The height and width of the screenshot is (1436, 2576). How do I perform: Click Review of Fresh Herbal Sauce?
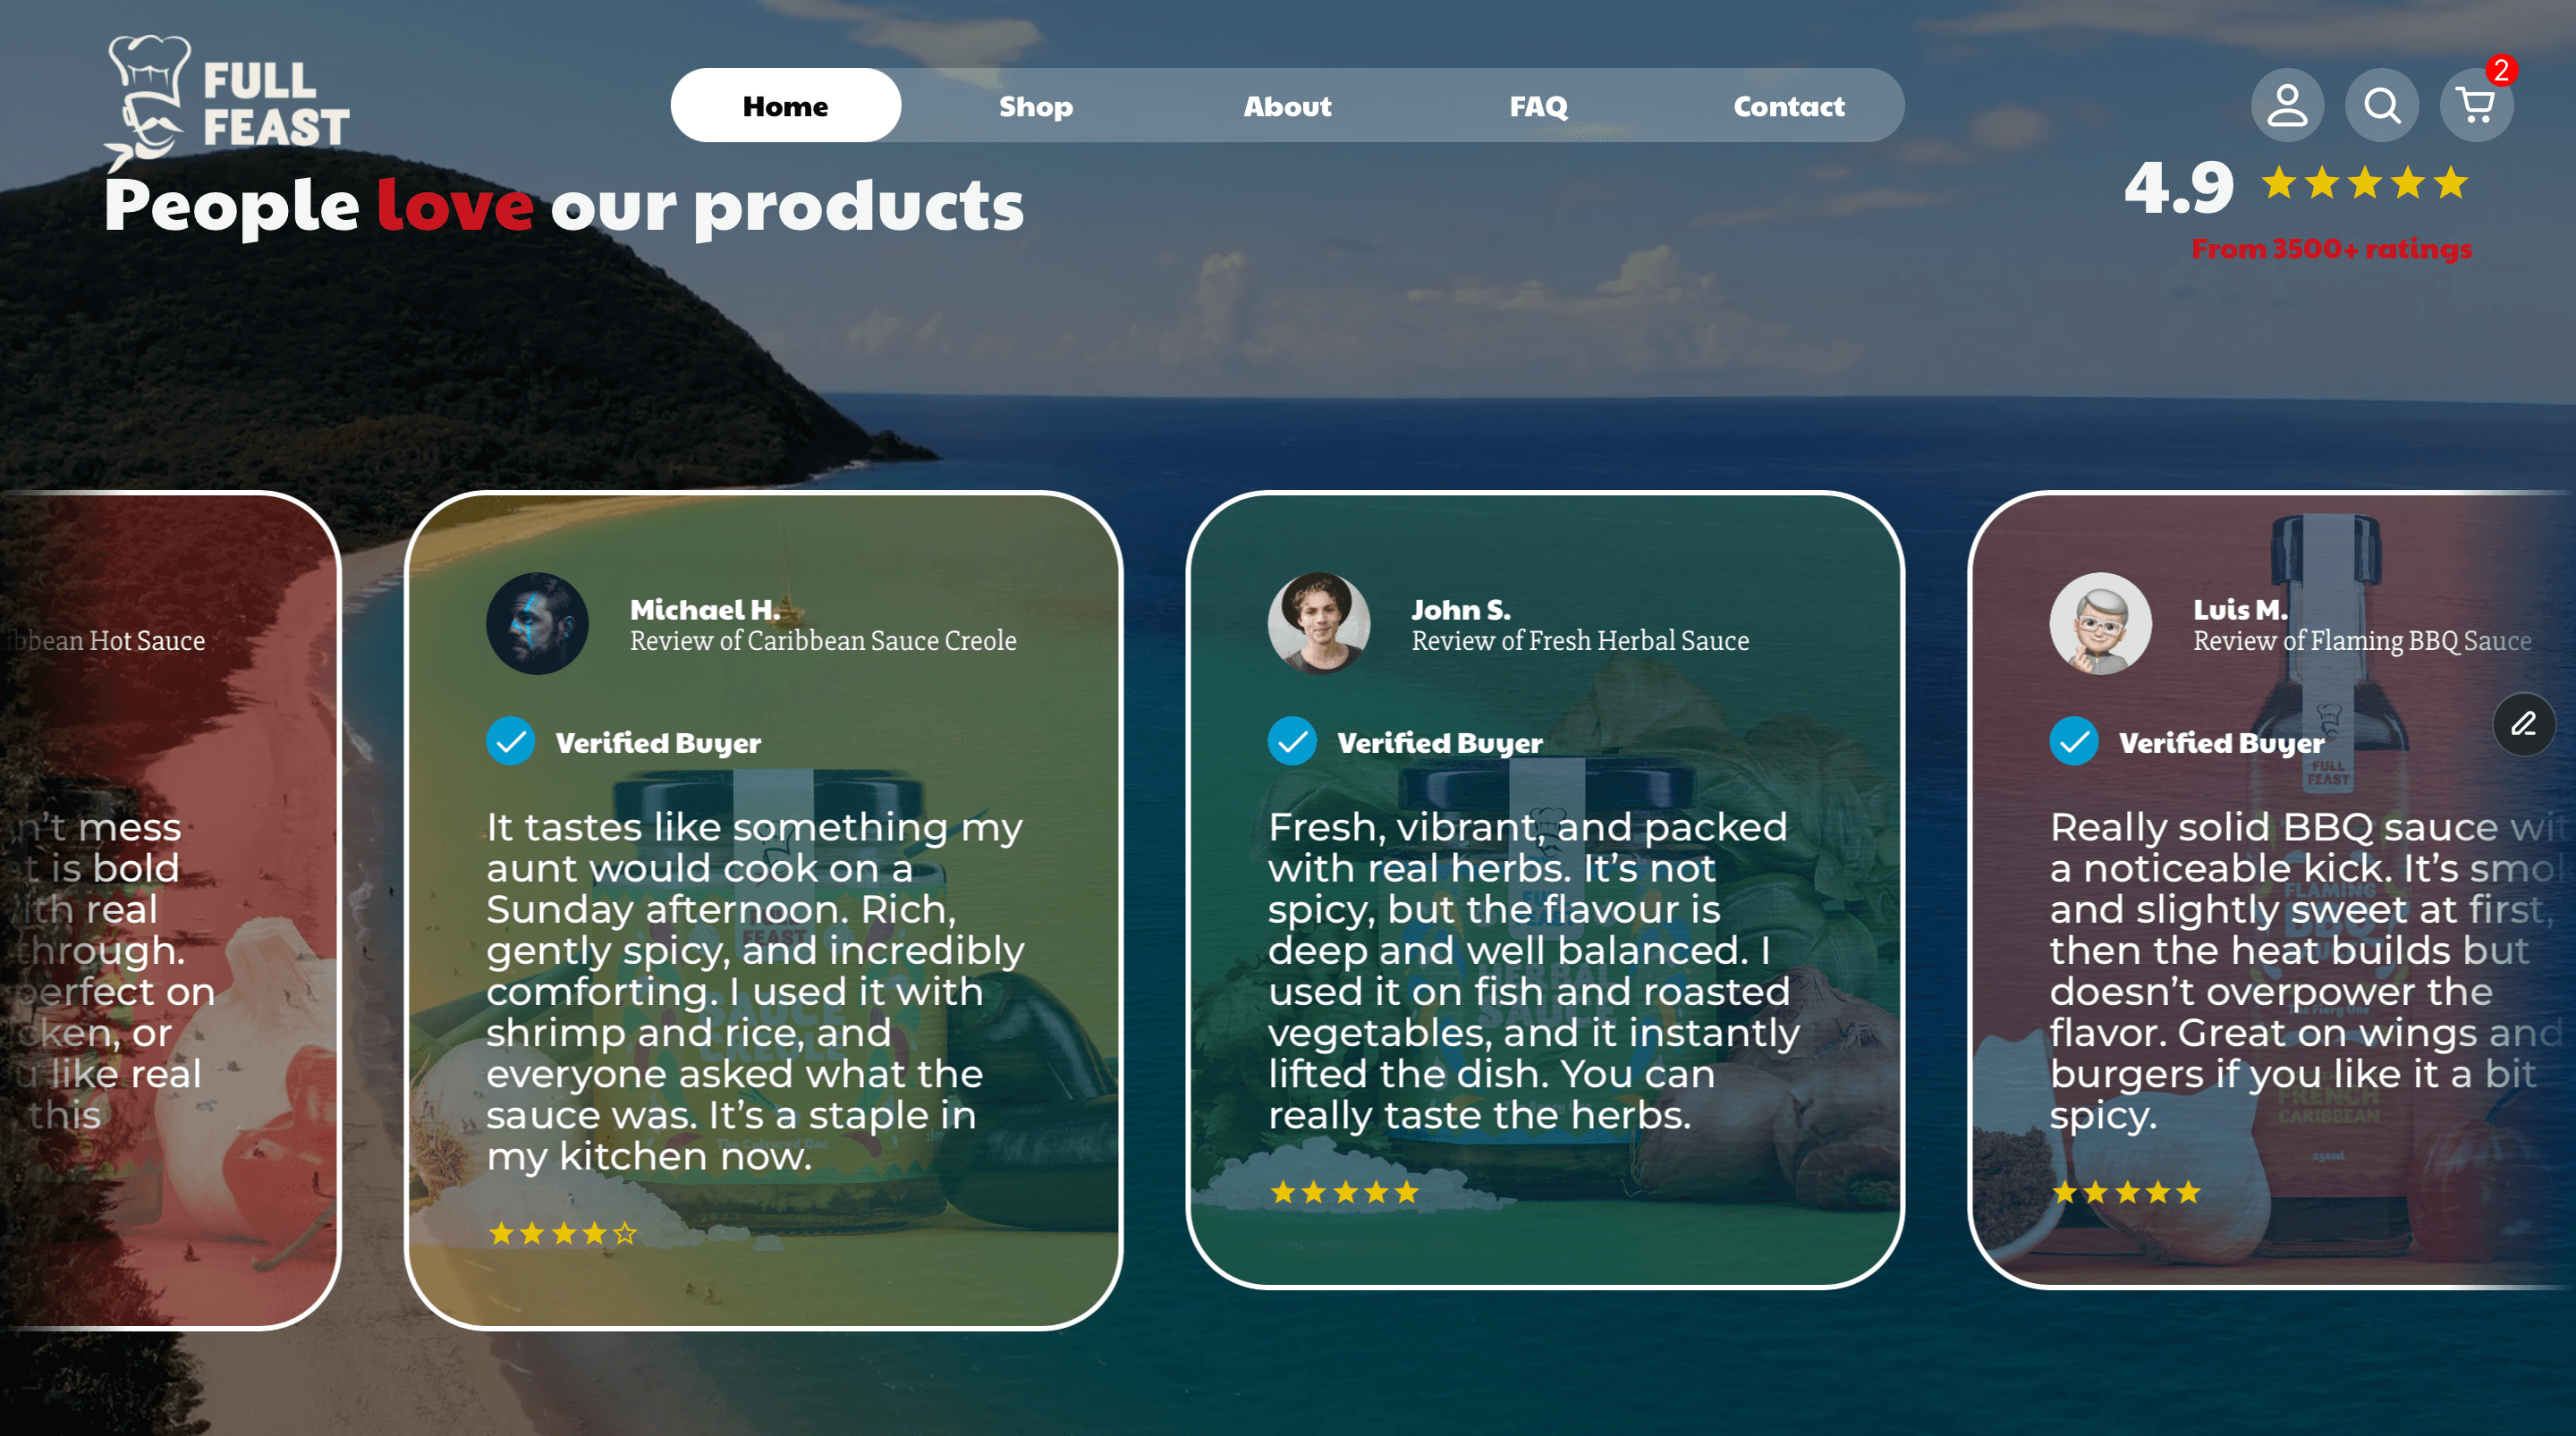(x=1580, y=641)
